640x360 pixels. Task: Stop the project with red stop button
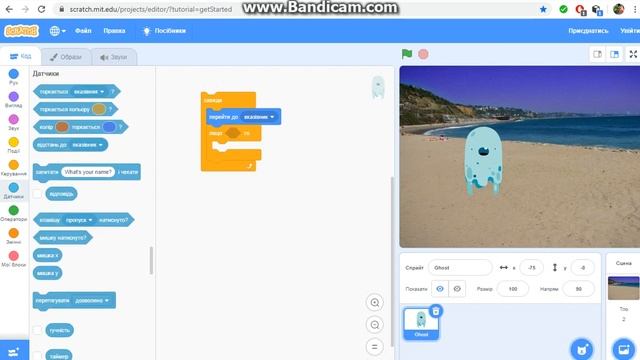[x=423, y=54]
